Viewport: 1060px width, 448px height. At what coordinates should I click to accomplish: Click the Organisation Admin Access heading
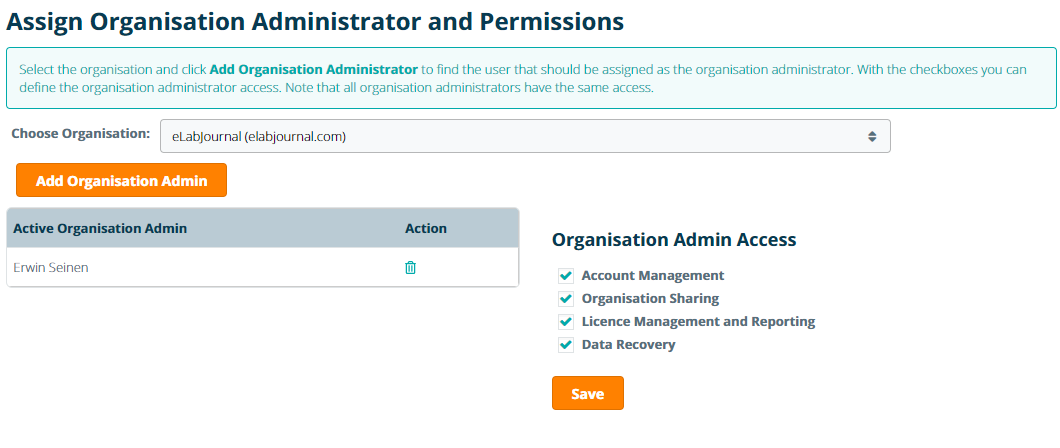point(673,240)
